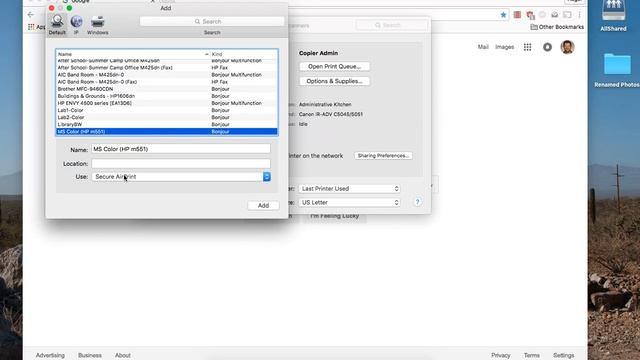640x360 pixels.
Task: Select HP ENVY 4500 series printer
Action: [x=167, y=103]
